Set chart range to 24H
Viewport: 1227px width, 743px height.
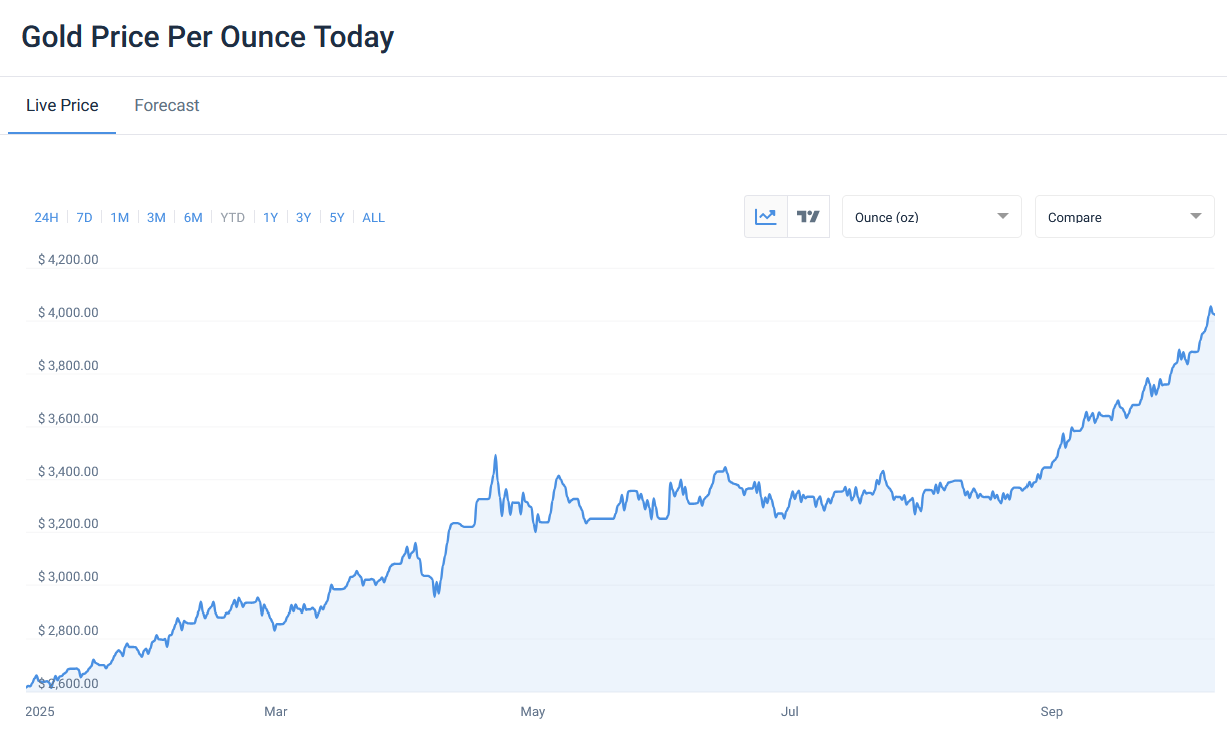pyautogui.click(x=46, y=218)
